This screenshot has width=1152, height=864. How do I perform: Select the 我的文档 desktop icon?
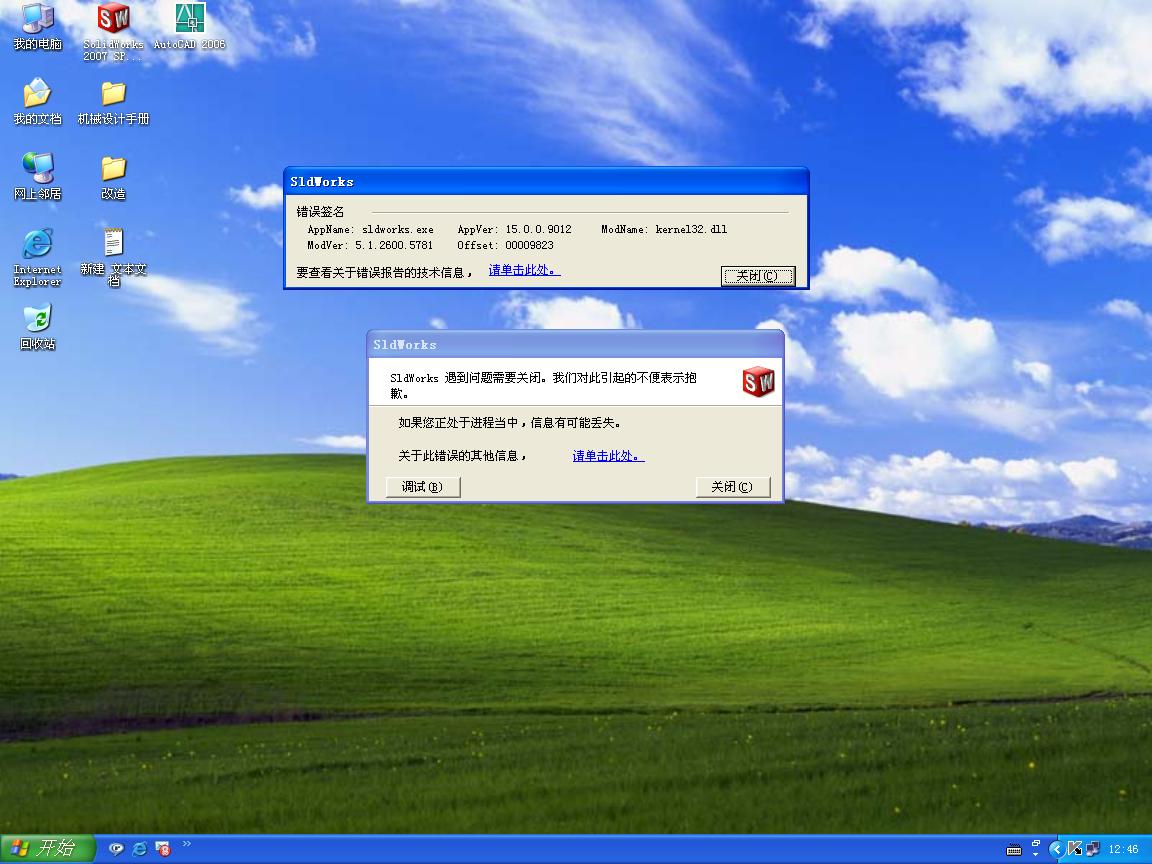[37, 102]
